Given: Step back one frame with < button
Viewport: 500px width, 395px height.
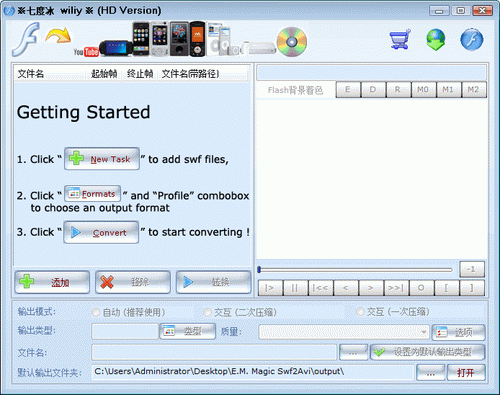Looking at the screenshot, I should coord(346,288).
